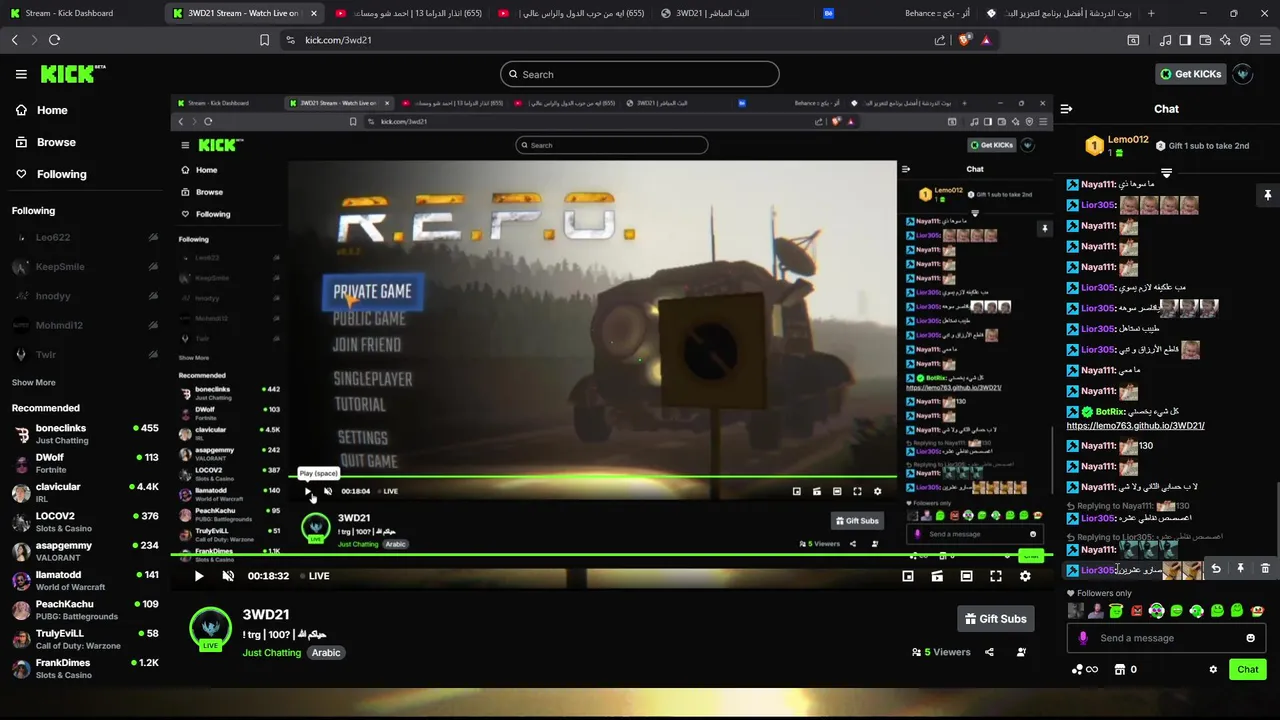Open Brave Leo AI sparkle icon
Viewport: 1280px width, 720px height.
1225,40
